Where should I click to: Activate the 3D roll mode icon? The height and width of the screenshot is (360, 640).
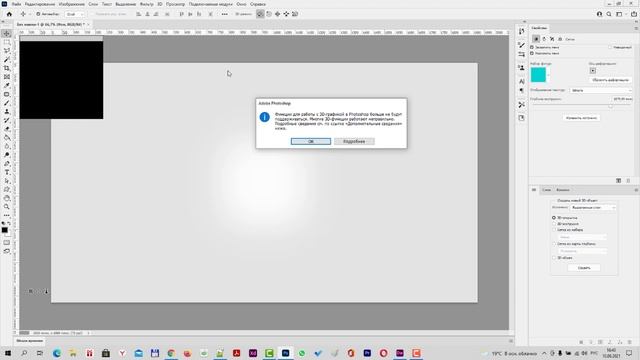(269, 14)
